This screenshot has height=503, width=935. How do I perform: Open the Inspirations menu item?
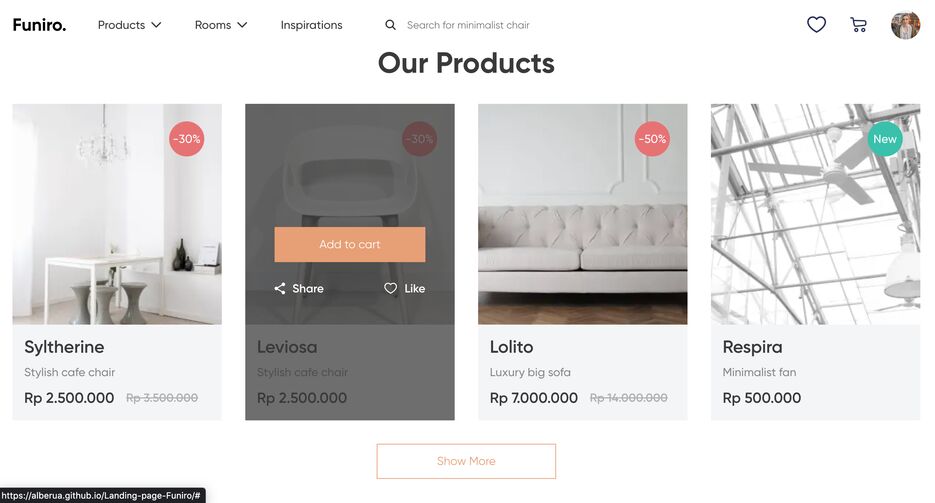[x=311, y=25]
